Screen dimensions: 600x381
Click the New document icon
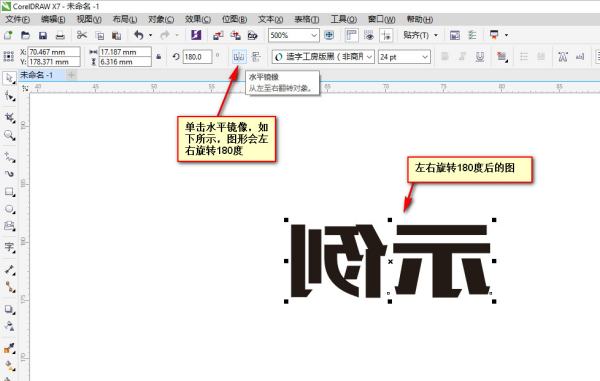tap(8, 36)
